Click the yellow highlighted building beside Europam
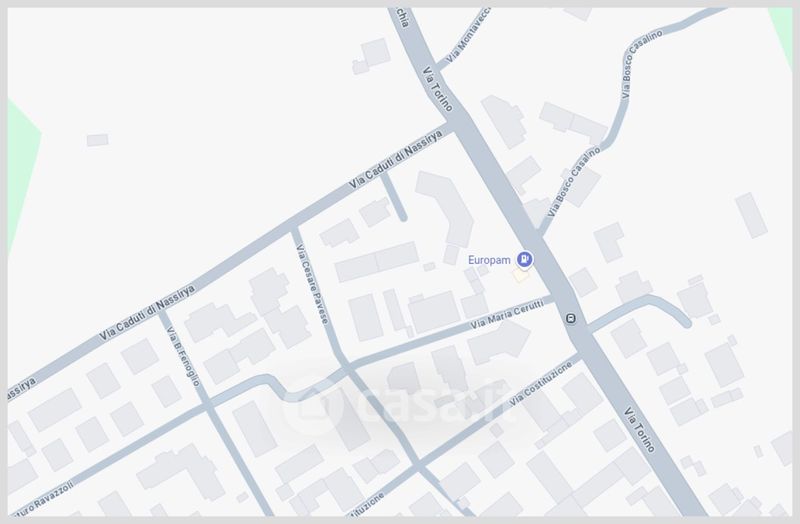800x524 pixels. pos(520,275)
